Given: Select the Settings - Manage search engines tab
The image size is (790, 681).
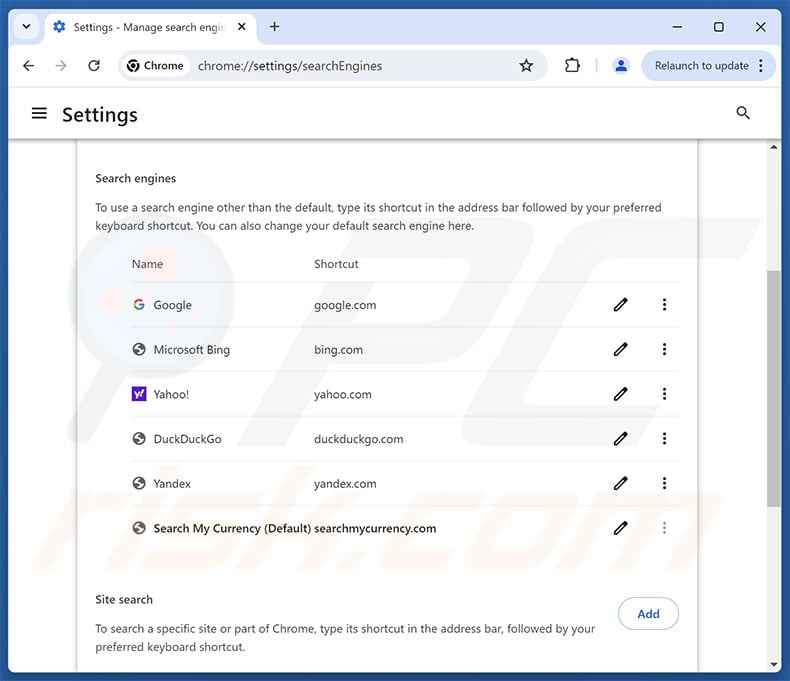Looking at the screenshot, I should coord(150,27).
